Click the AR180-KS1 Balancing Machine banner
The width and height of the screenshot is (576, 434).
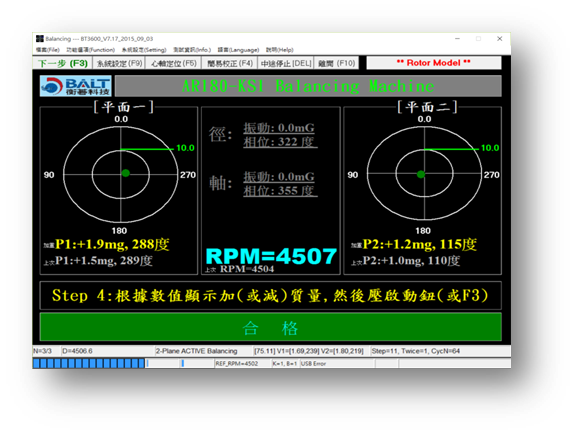coord(308,86)
